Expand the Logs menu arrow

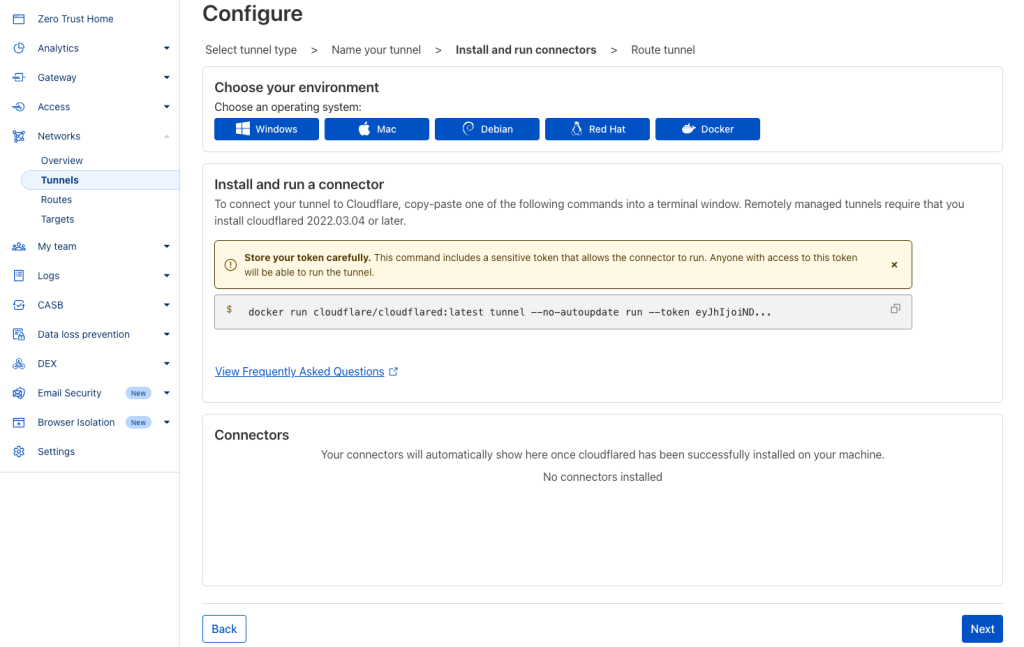click(x=167, y=276)
